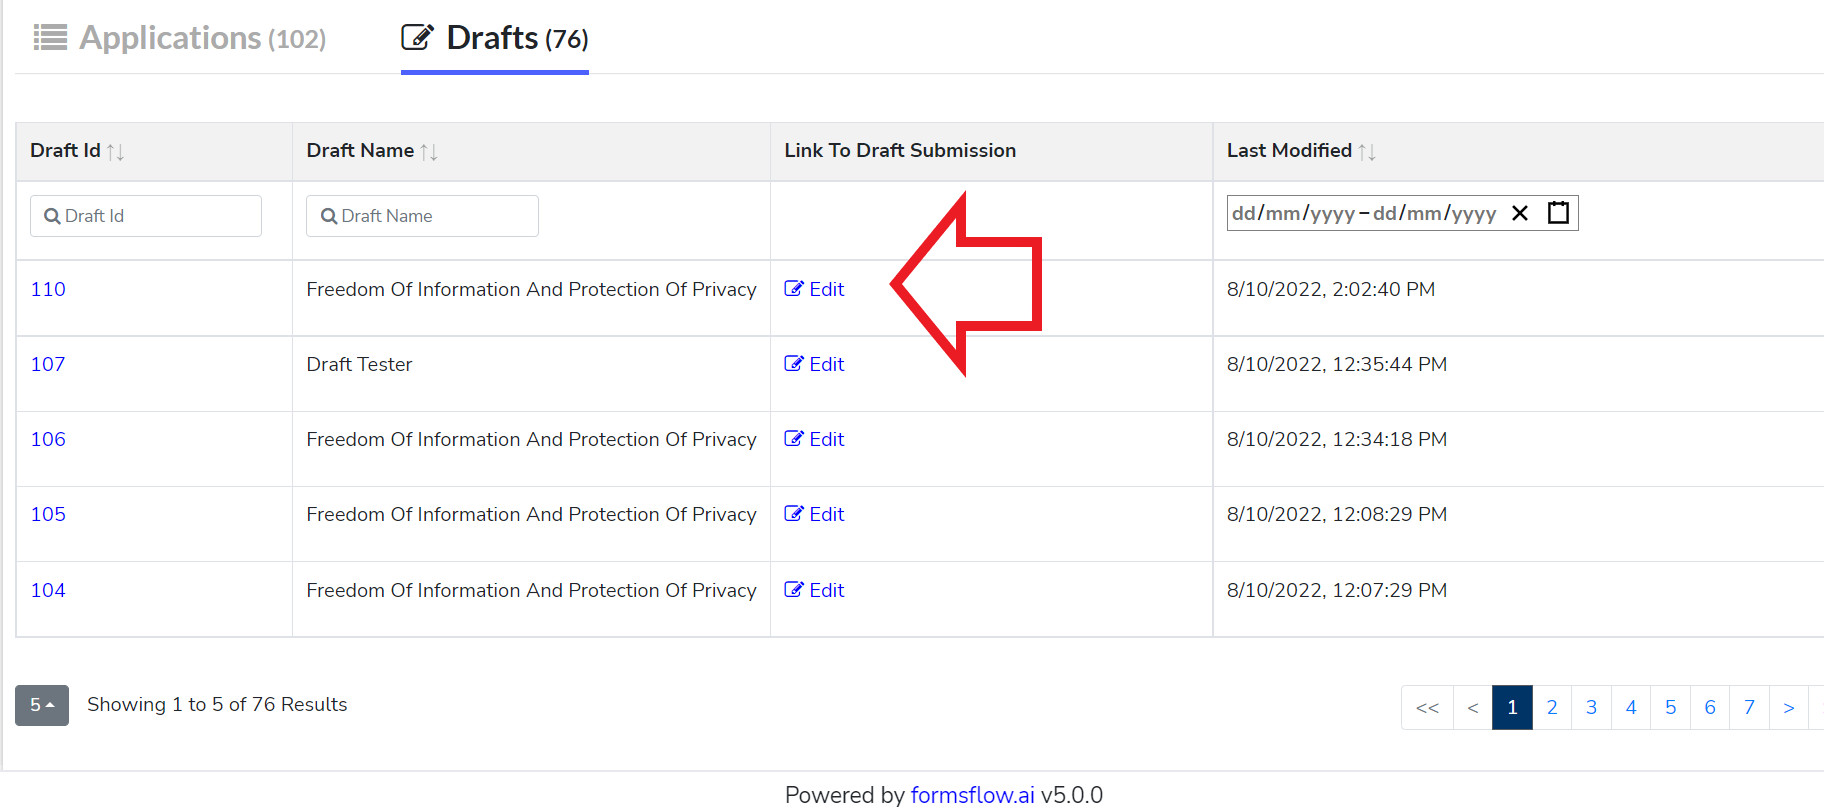Click the Edit icon for Draft Tester
The height and width of the screenshot is (807, 1824).
793,364
